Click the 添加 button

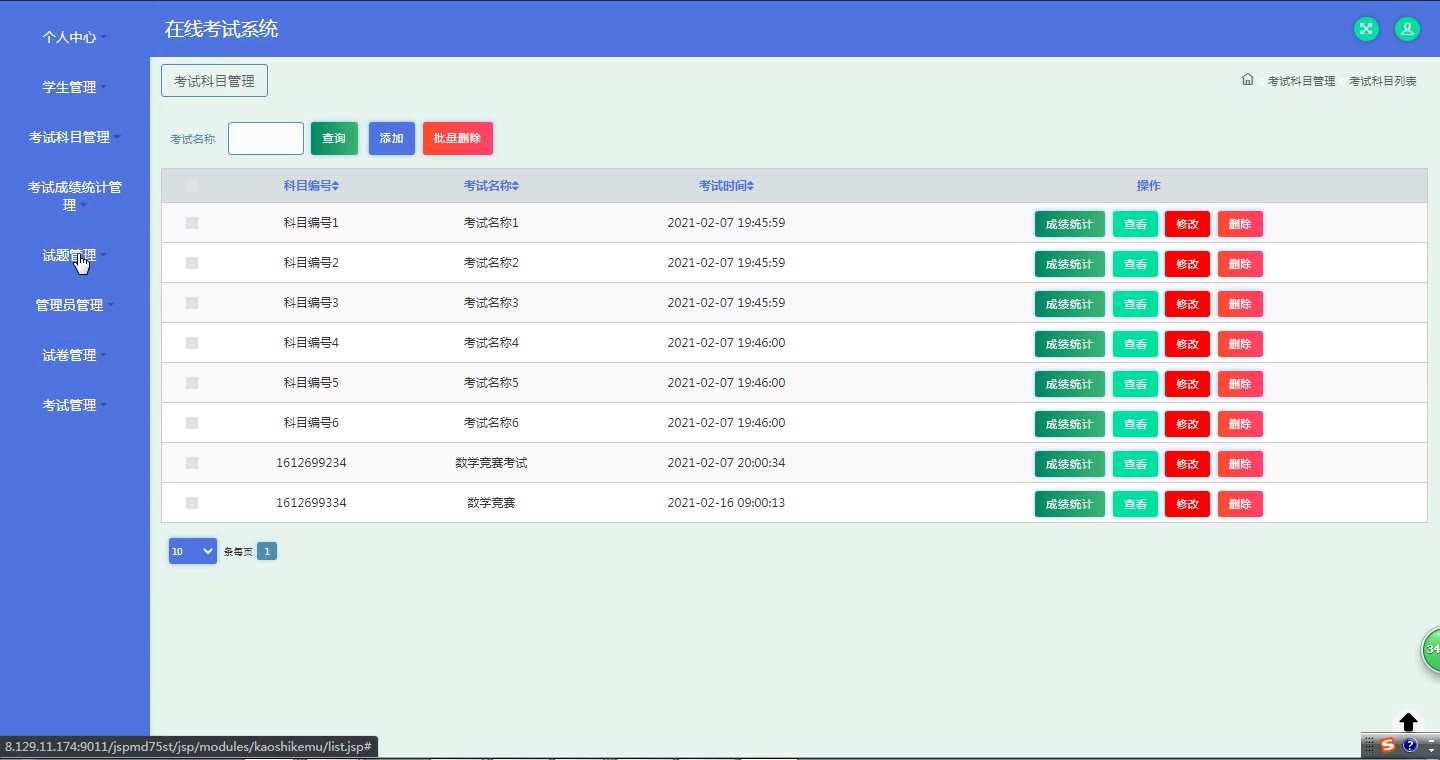tap(391, 139)
